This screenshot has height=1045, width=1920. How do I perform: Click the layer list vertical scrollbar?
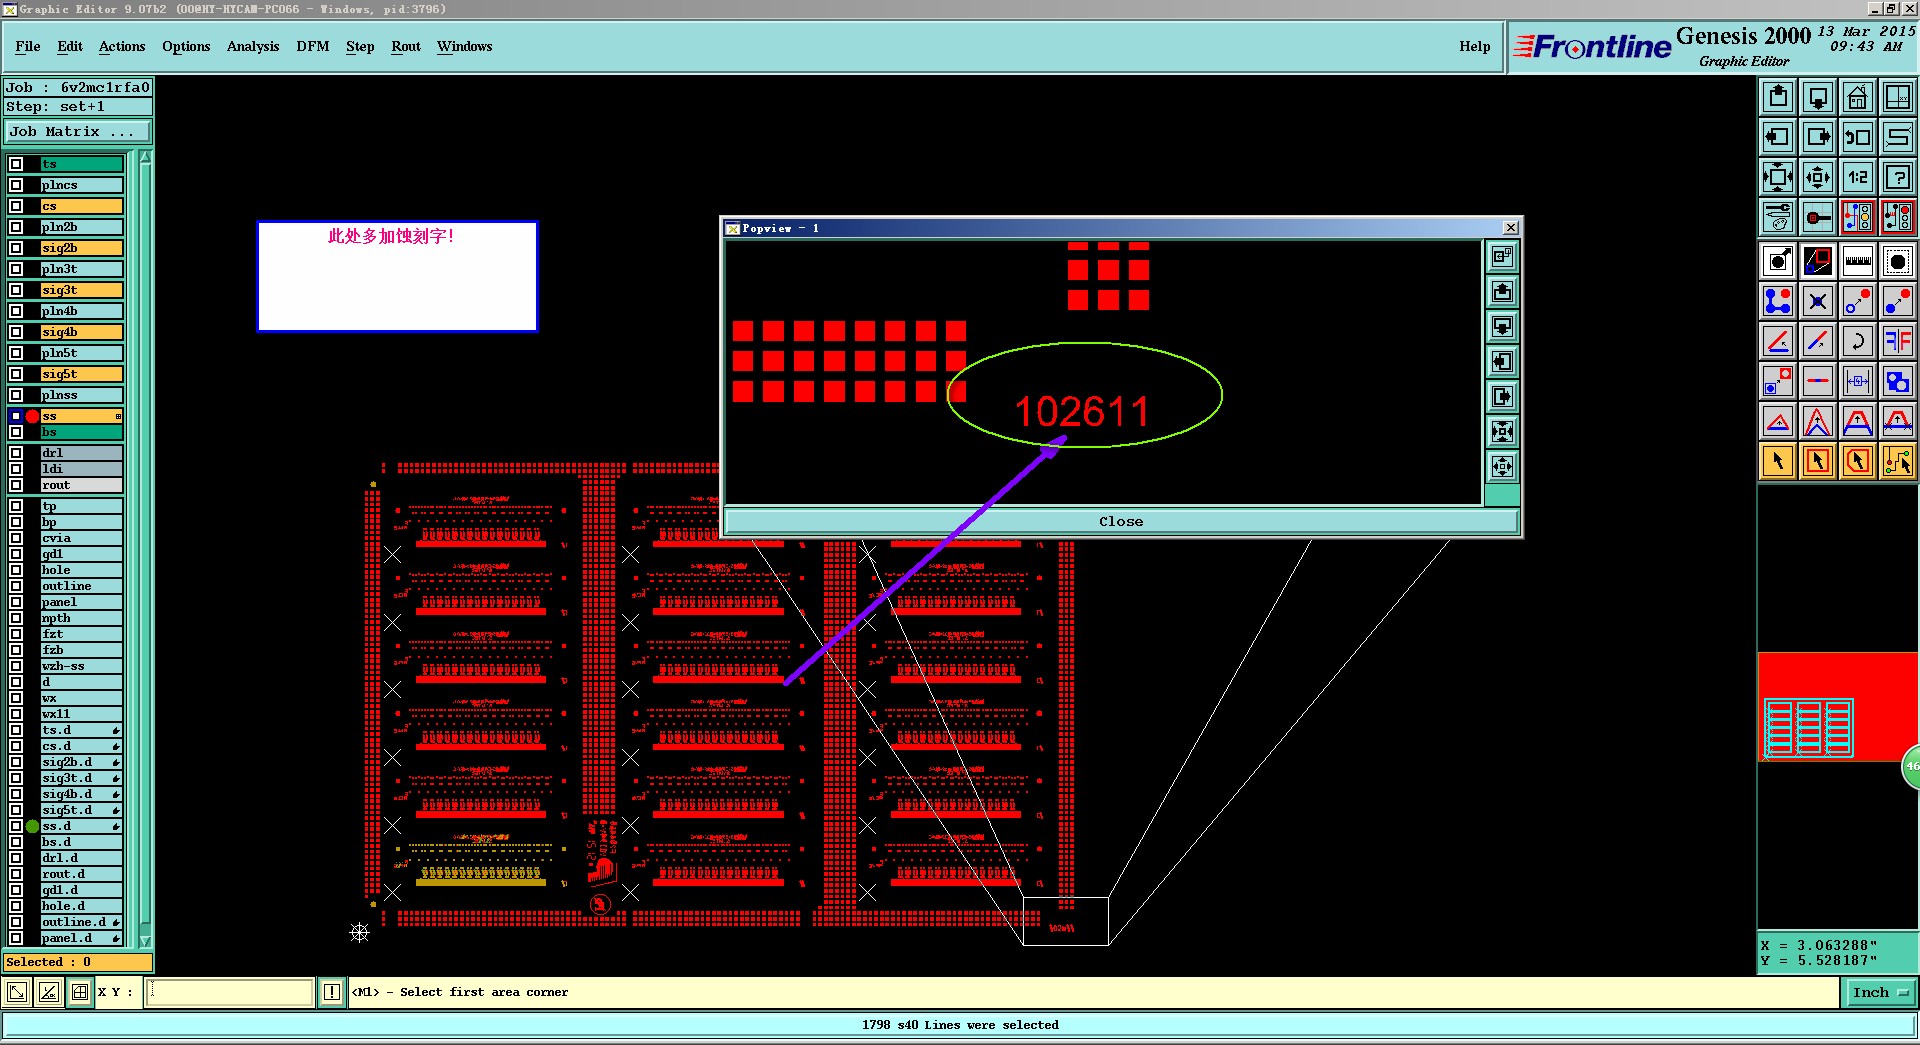145,548
